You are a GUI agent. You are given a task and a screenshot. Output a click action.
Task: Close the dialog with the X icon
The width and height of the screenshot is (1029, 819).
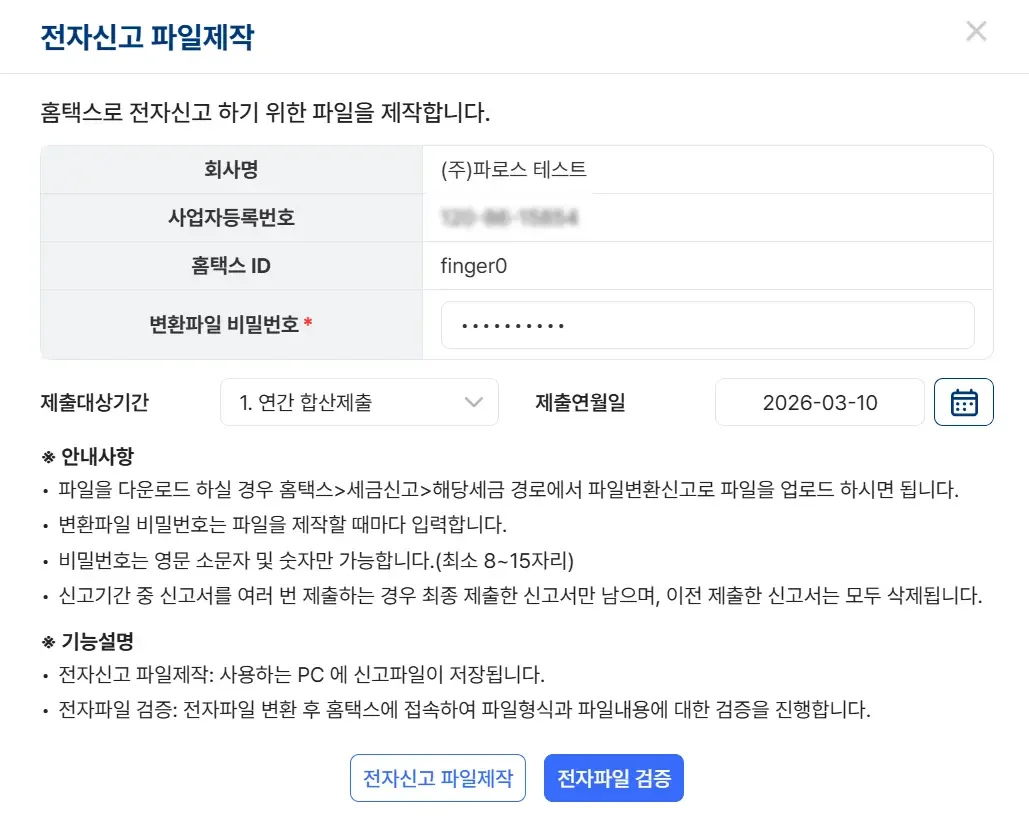tap(976, 31)
